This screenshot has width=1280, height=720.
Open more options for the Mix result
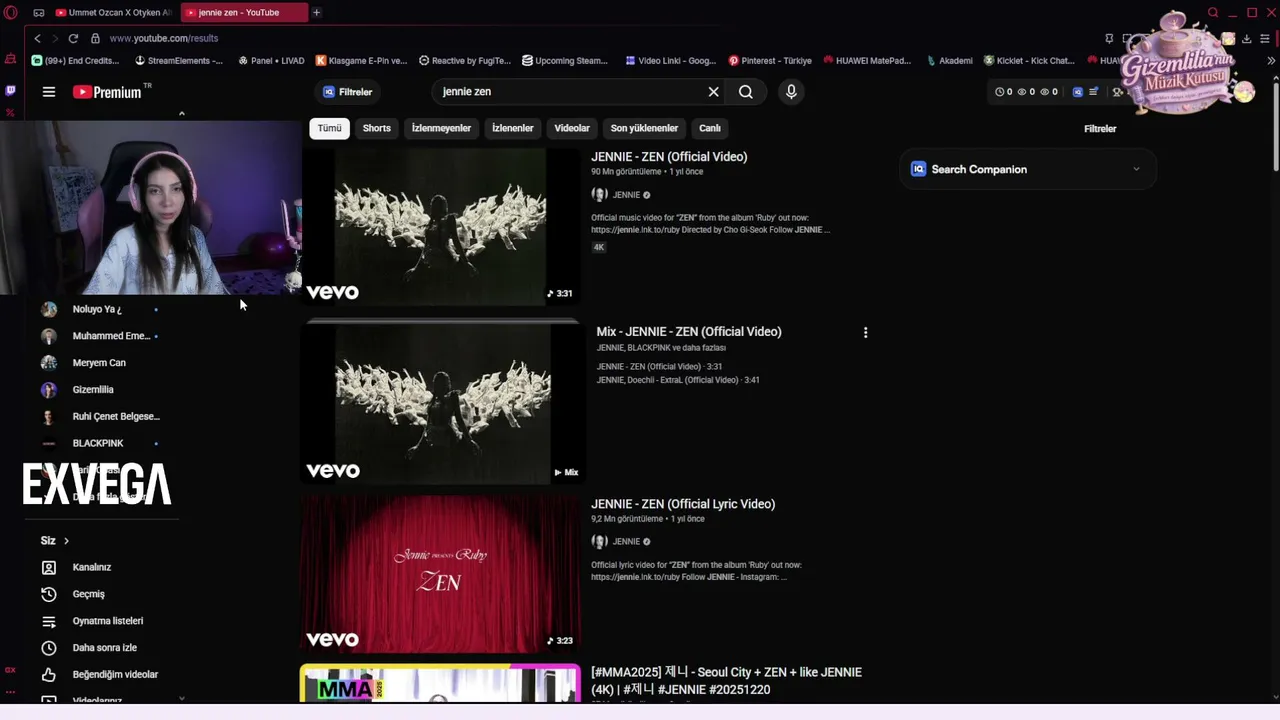point(865,332)
